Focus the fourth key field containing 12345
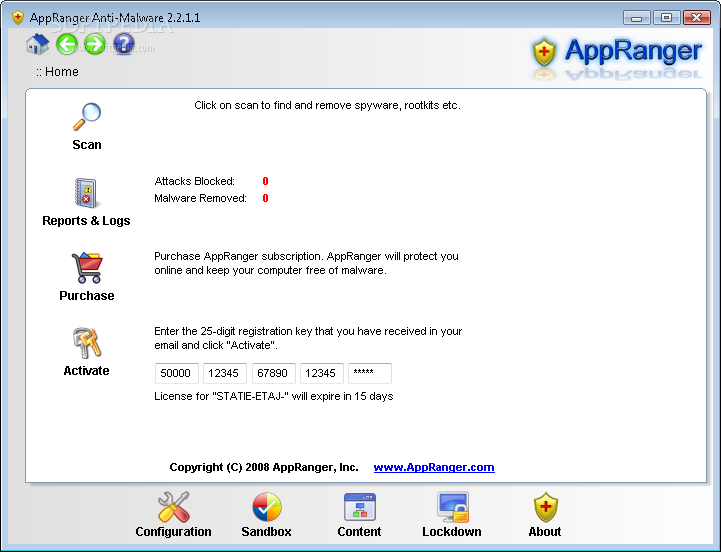 click(x=322, y=373)
